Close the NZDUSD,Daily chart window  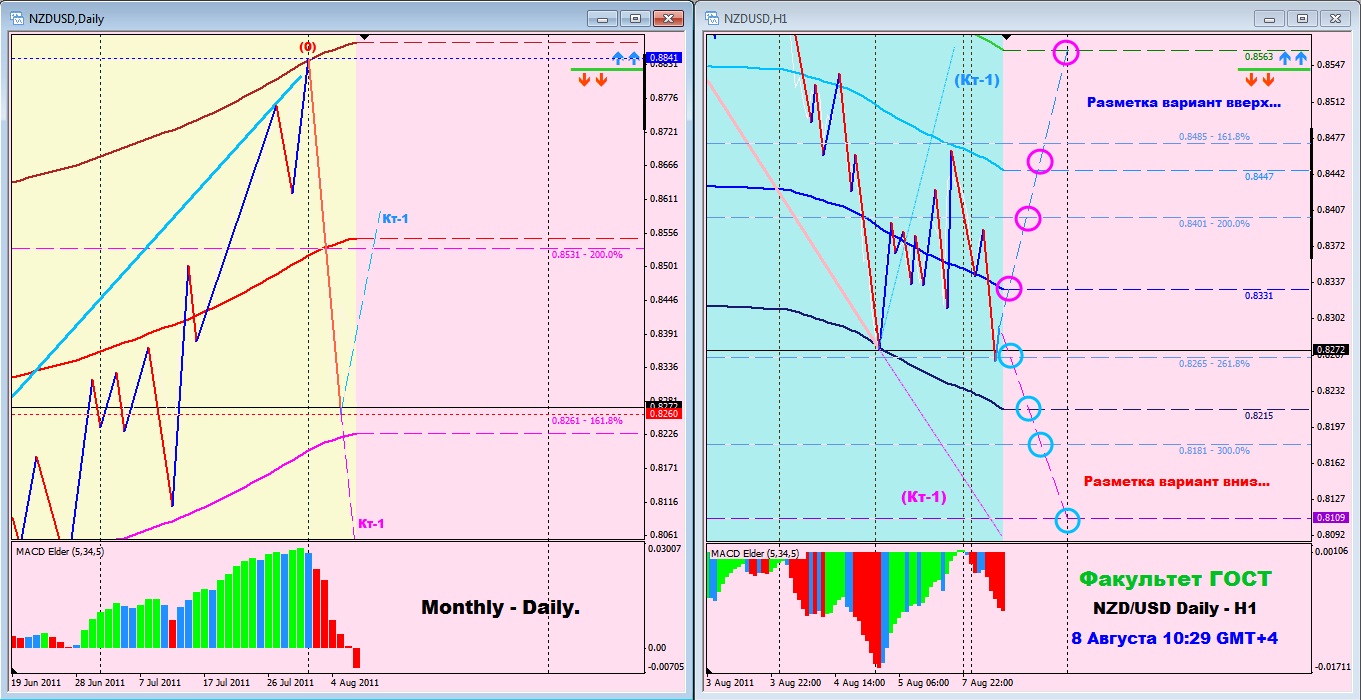[667, 18]
